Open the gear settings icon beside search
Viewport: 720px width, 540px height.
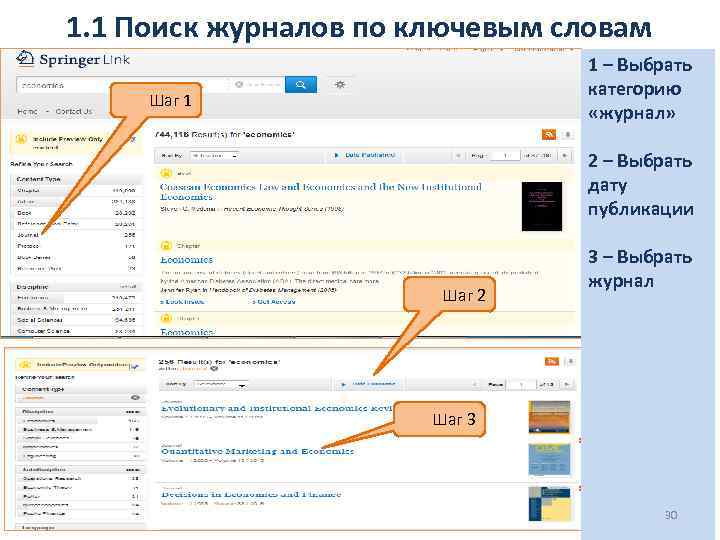coord(340,84)
